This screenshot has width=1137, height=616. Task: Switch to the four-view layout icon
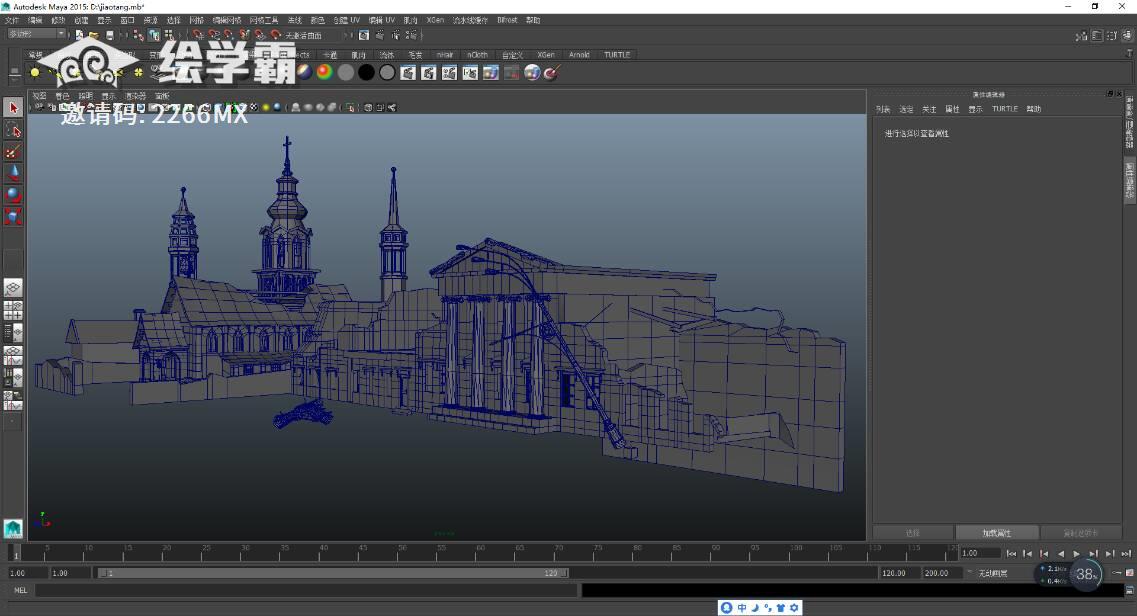click(x=13, y=310)
